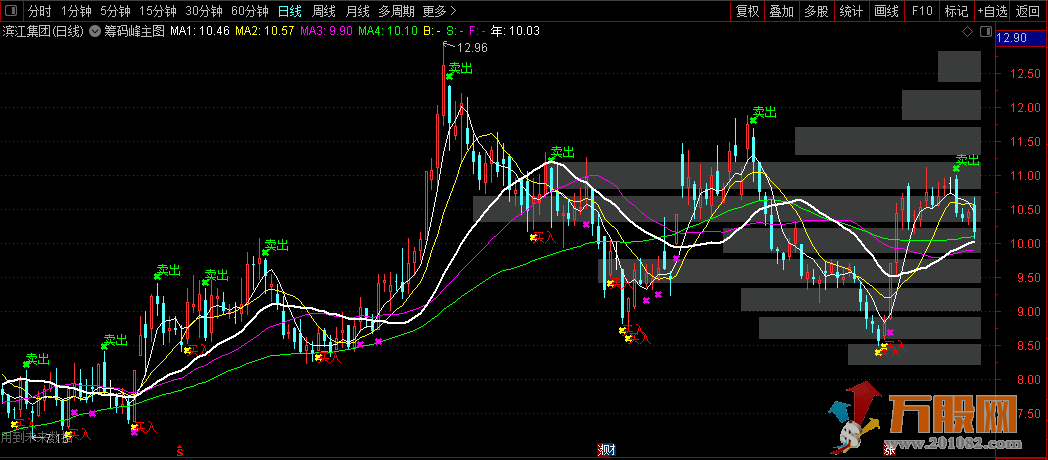
Task: Switch to the 月线 monthly tab
Action: coord(358,11)
